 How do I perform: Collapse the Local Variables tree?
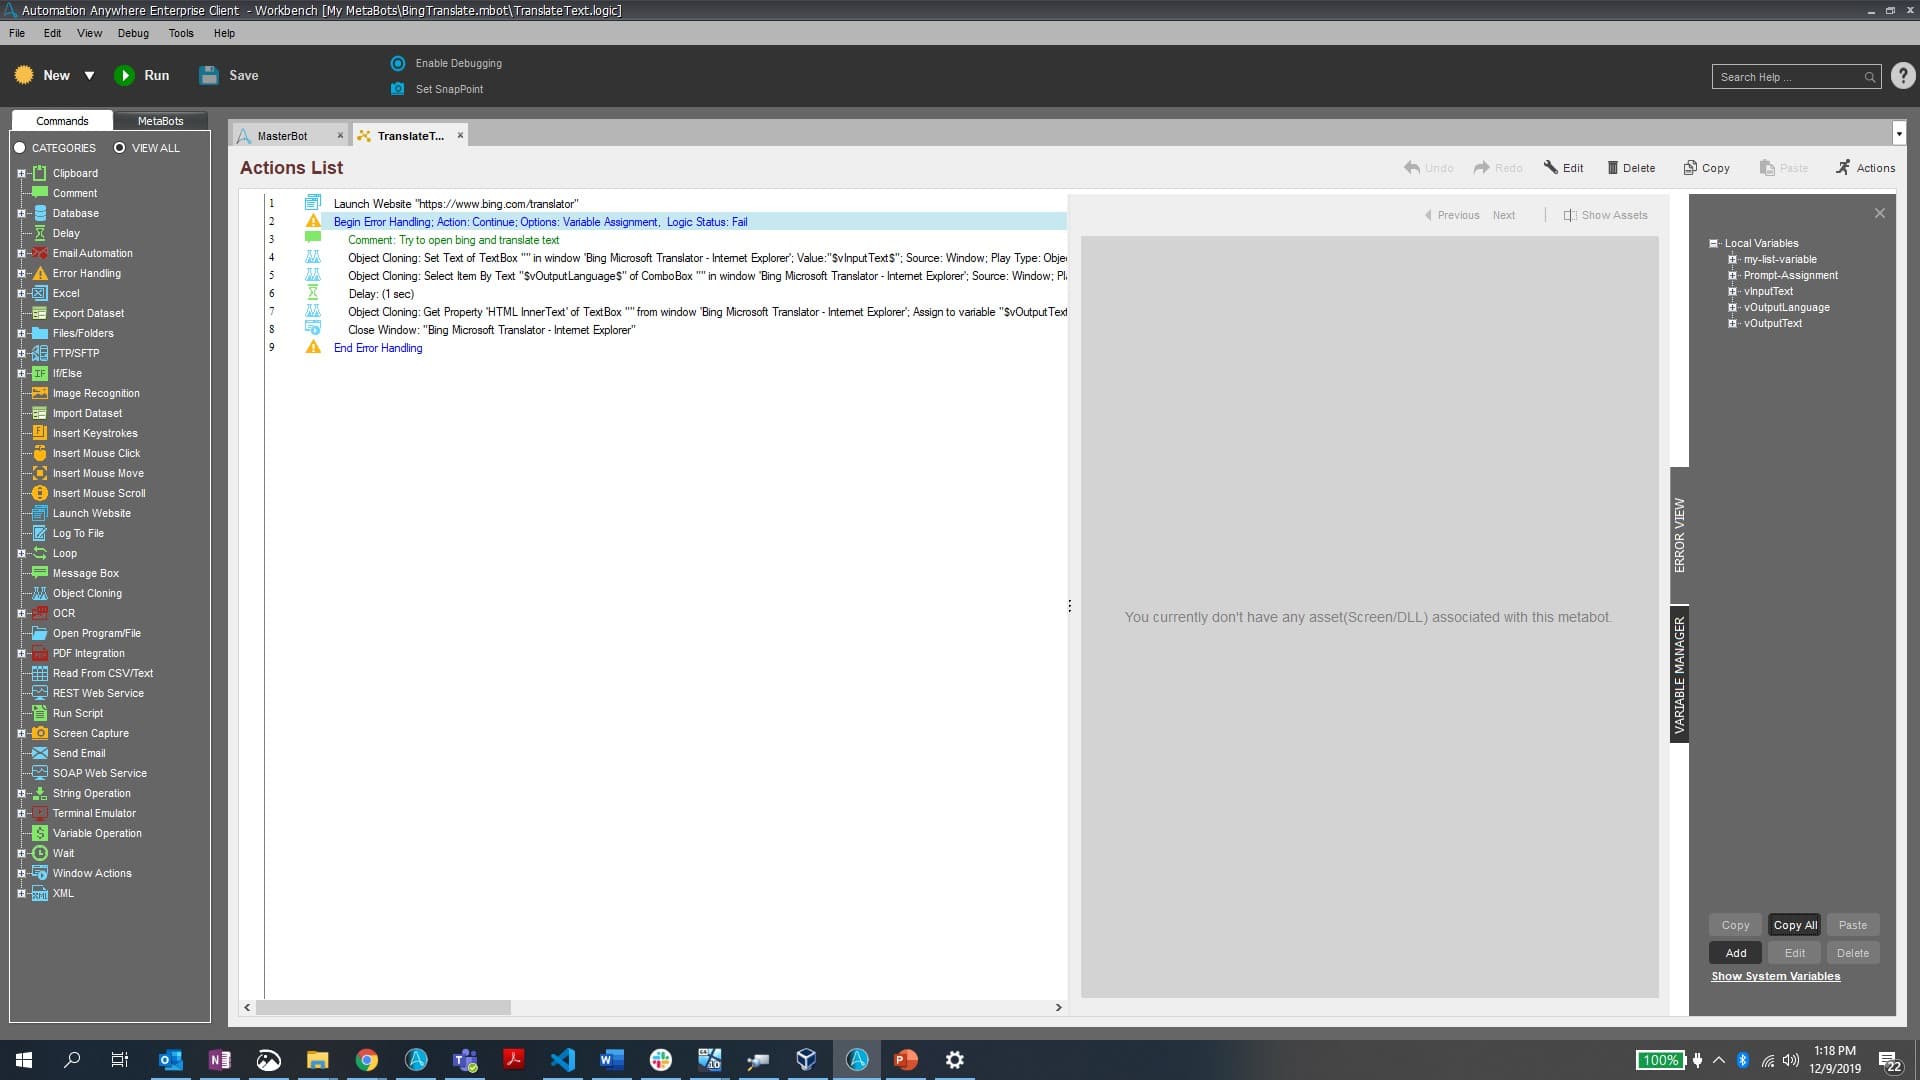tap(1713, 243)
